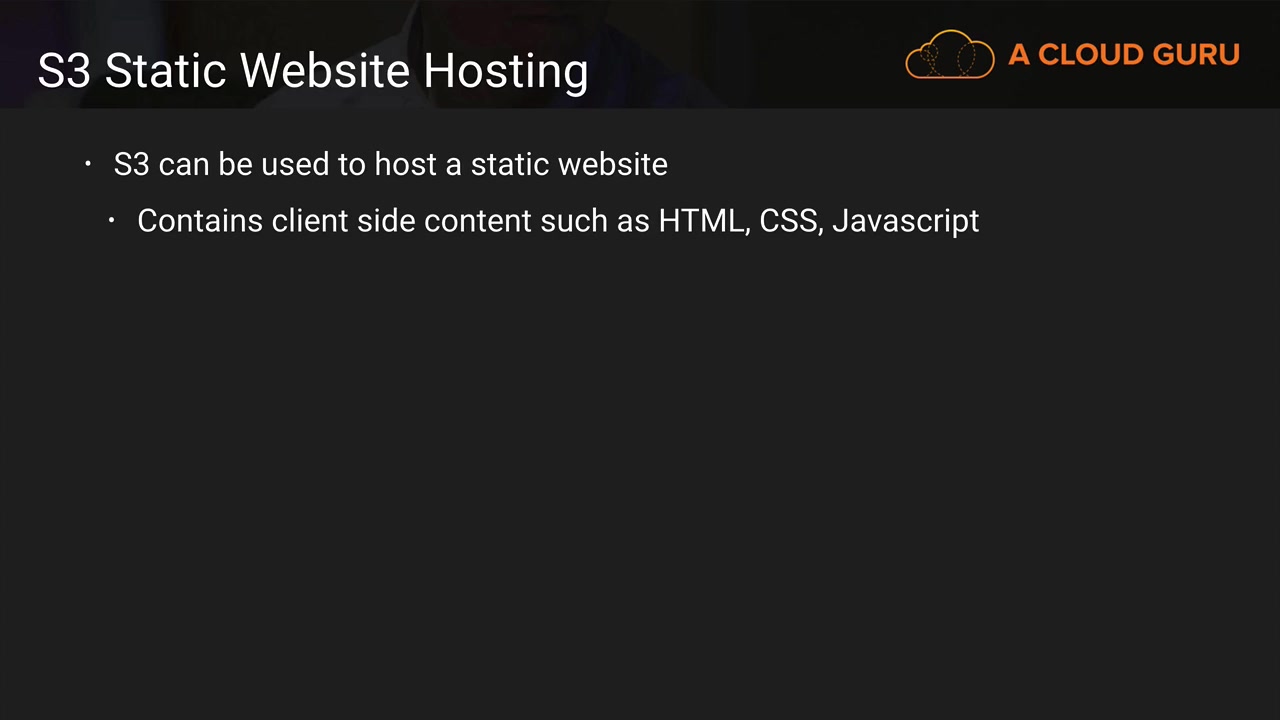Viewport: 1280px width, 720px height.
Task: Click the sub-bullet dot before 'Contains client side'
Action: click(x=112, y=219)
